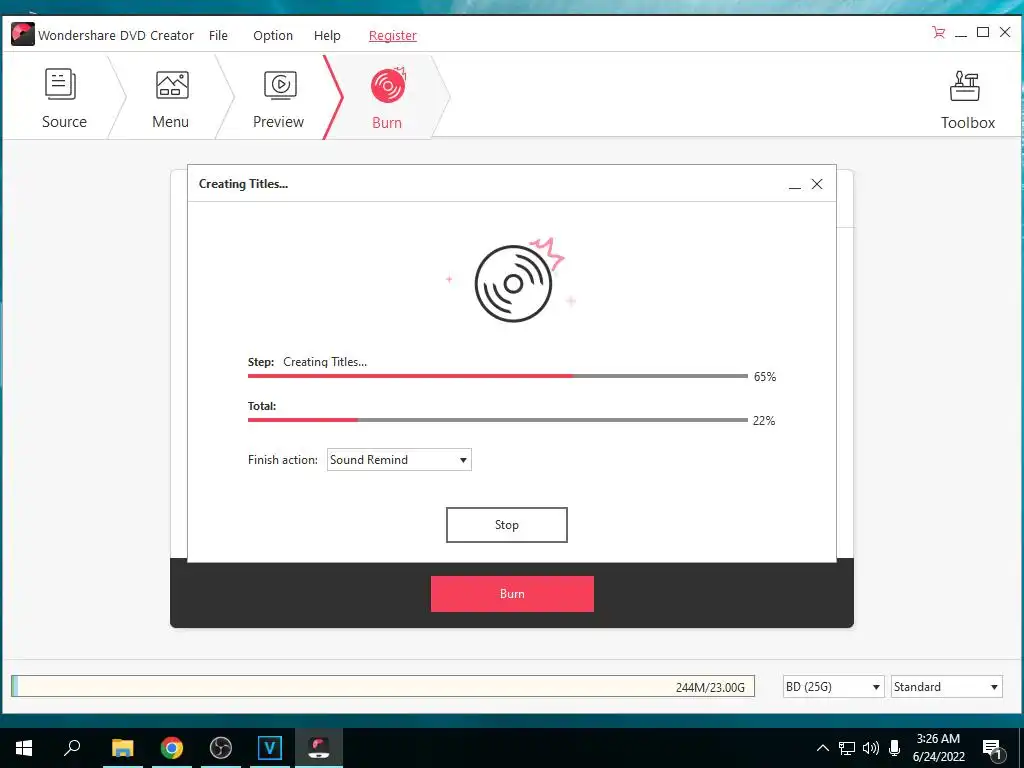This screenshot has width=1024, height=768.
Task: Show hidden system tray icons
Action: (823, 748)
